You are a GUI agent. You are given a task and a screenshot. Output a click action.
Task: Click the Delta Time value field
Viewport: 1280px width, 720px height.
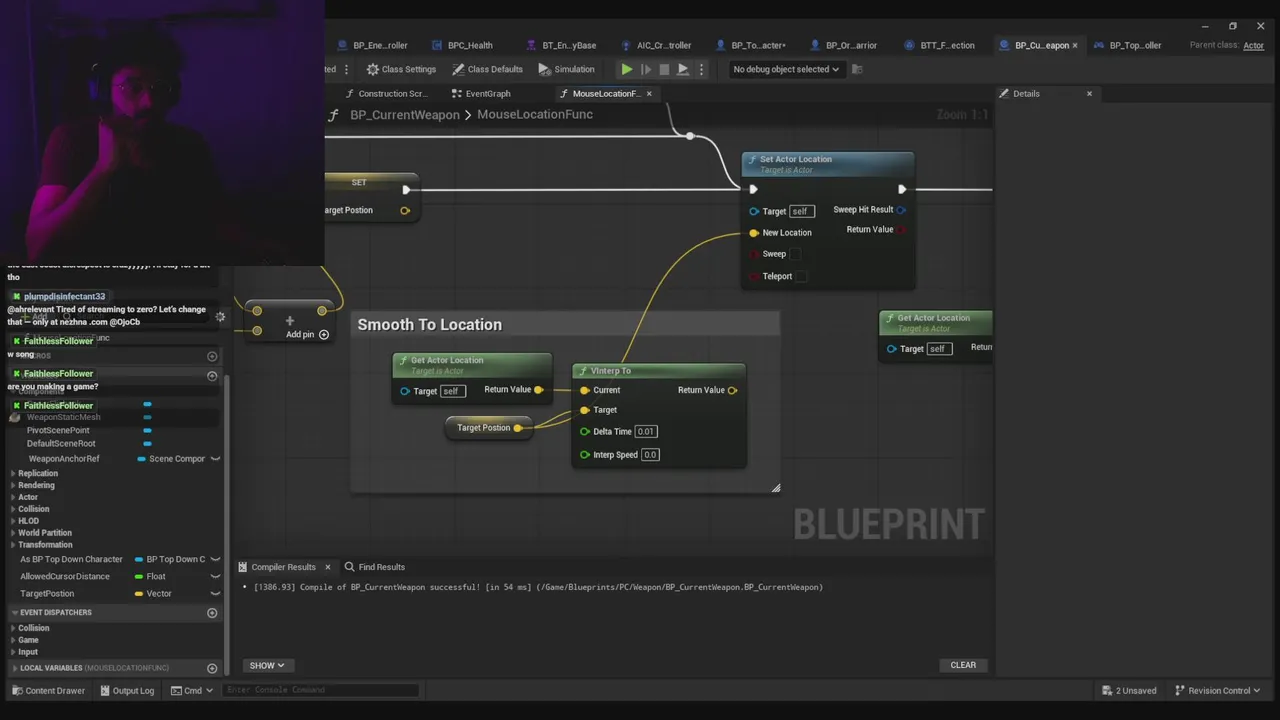[x=646, y=432]
